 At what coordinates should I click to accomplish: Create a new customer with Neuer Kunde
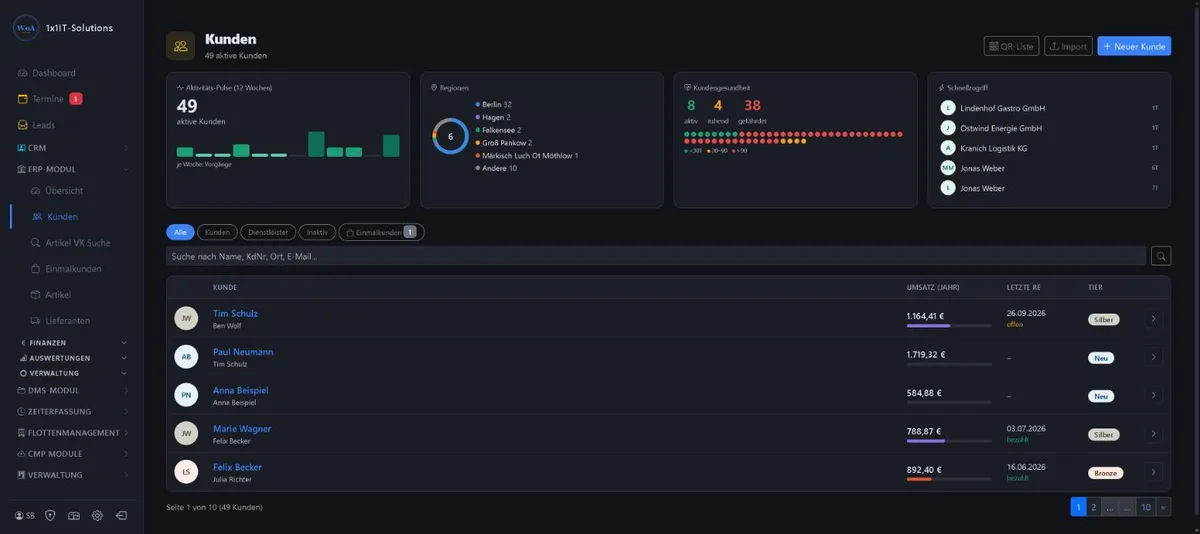1134,46
